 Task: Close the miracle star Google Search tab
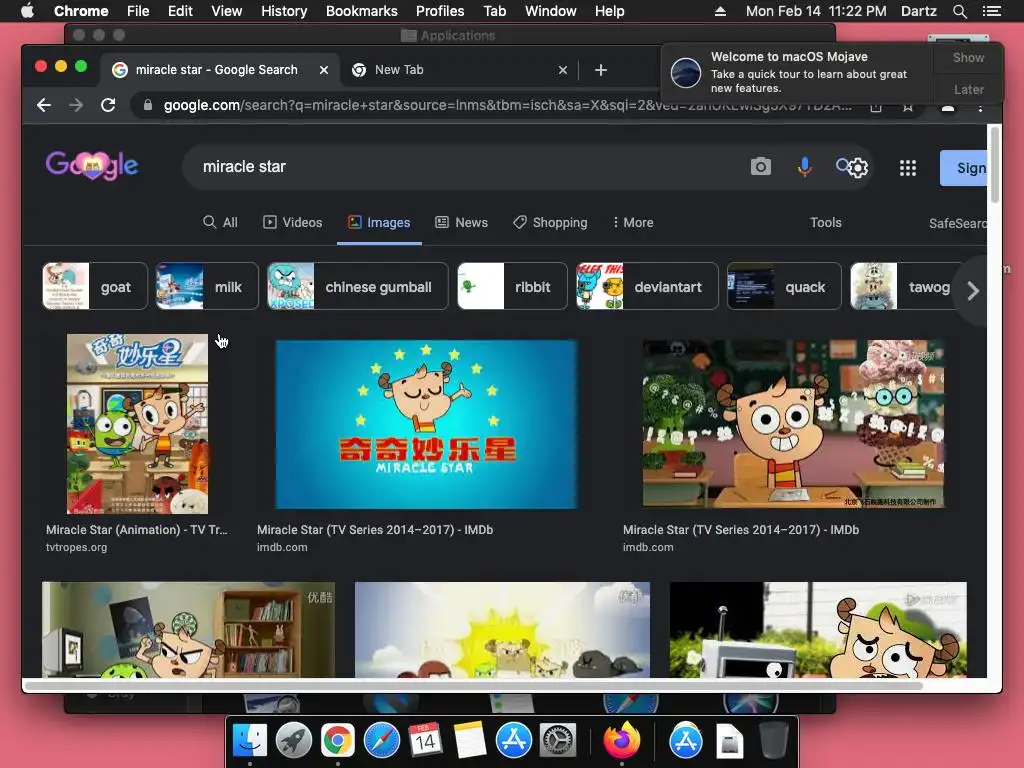point(323,70)
